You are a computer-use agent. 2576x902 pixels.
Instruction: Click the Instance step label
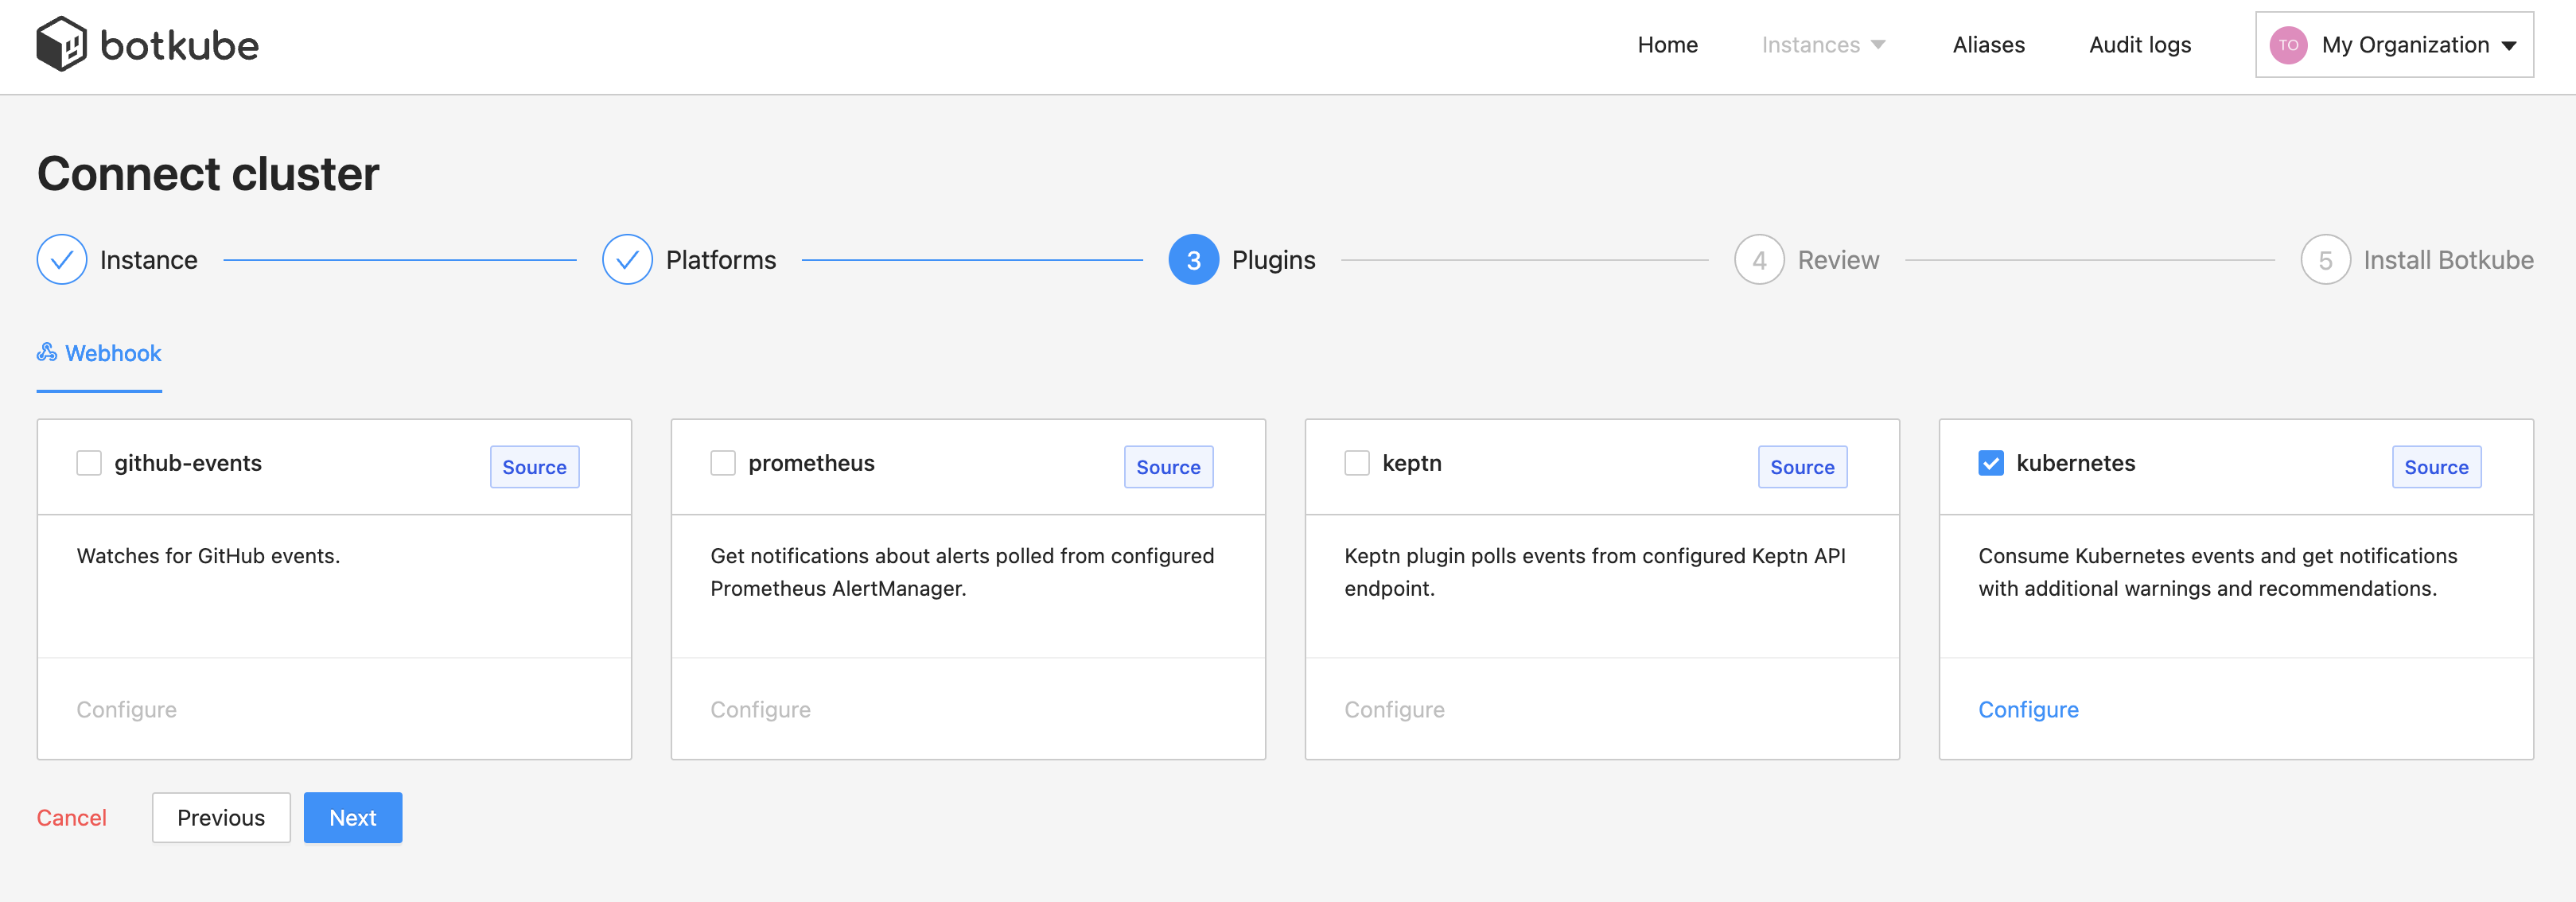[x=149, y=260]
